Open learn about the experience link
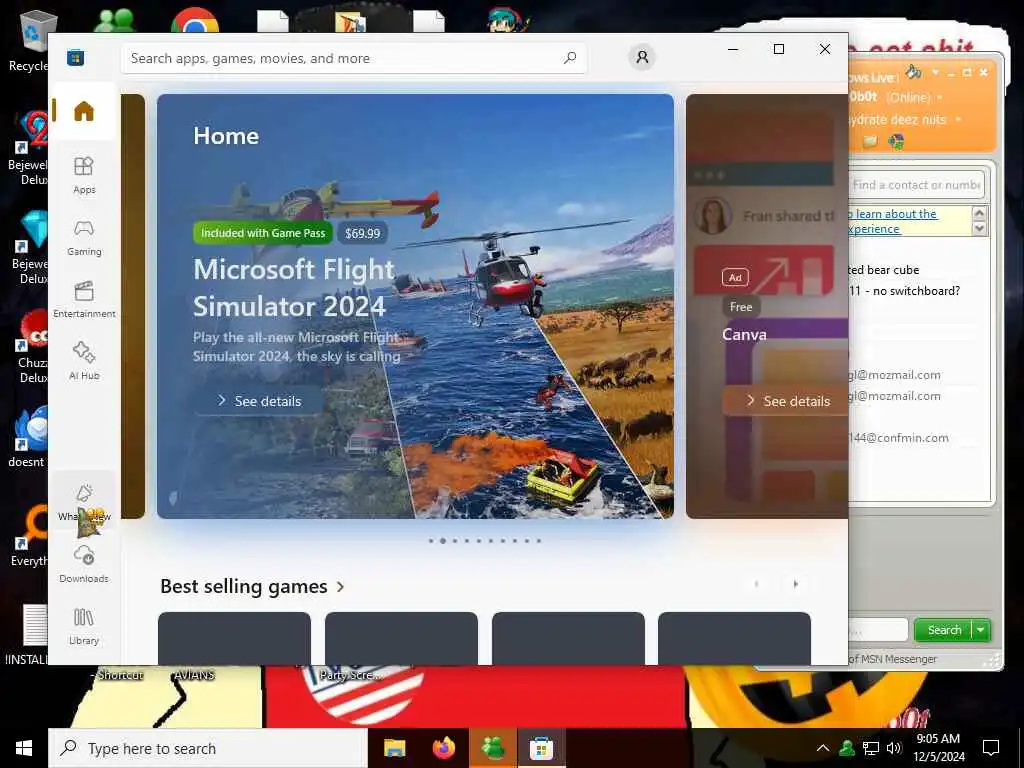Image resolution: width=1024 pixels, height=768 pixels. pyautogui.click(x=892, y=221)
